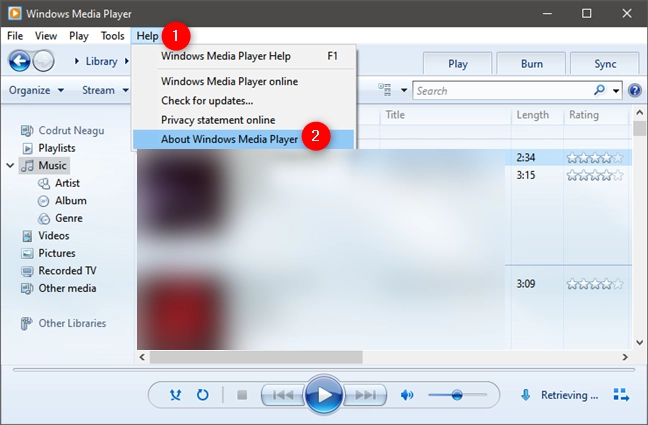Click the horizontal scrollbar right arrow
This screenshot has height=425, width=648.
(x=625, y=357)
